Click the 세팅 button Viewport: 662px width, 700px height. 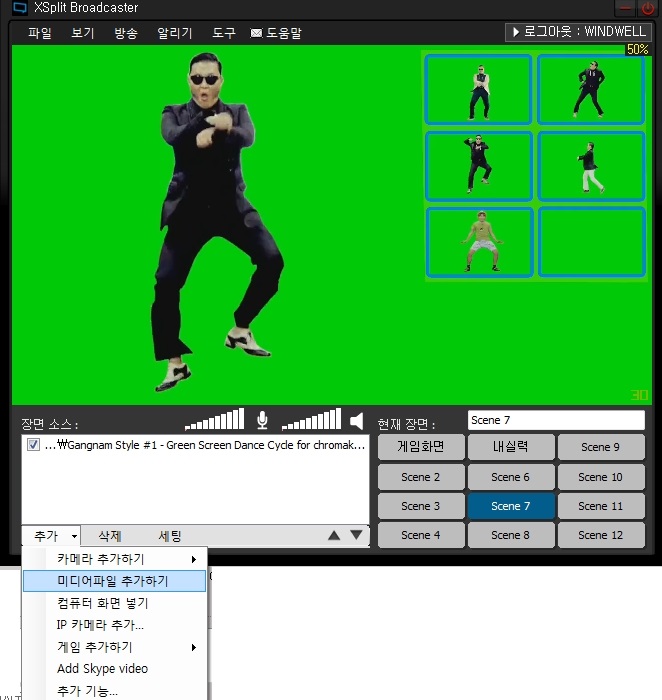[170, 535]
